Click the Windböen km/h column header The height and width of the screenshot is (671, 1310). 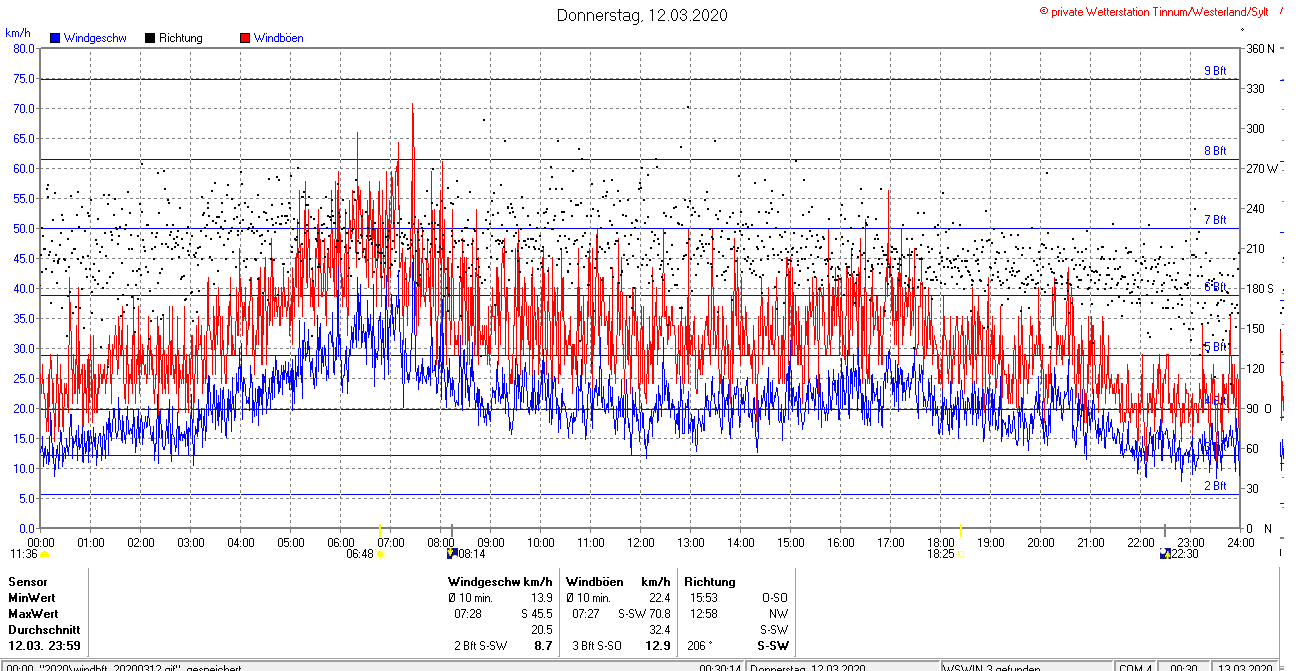pyautogui.click(x=618, y=581)
